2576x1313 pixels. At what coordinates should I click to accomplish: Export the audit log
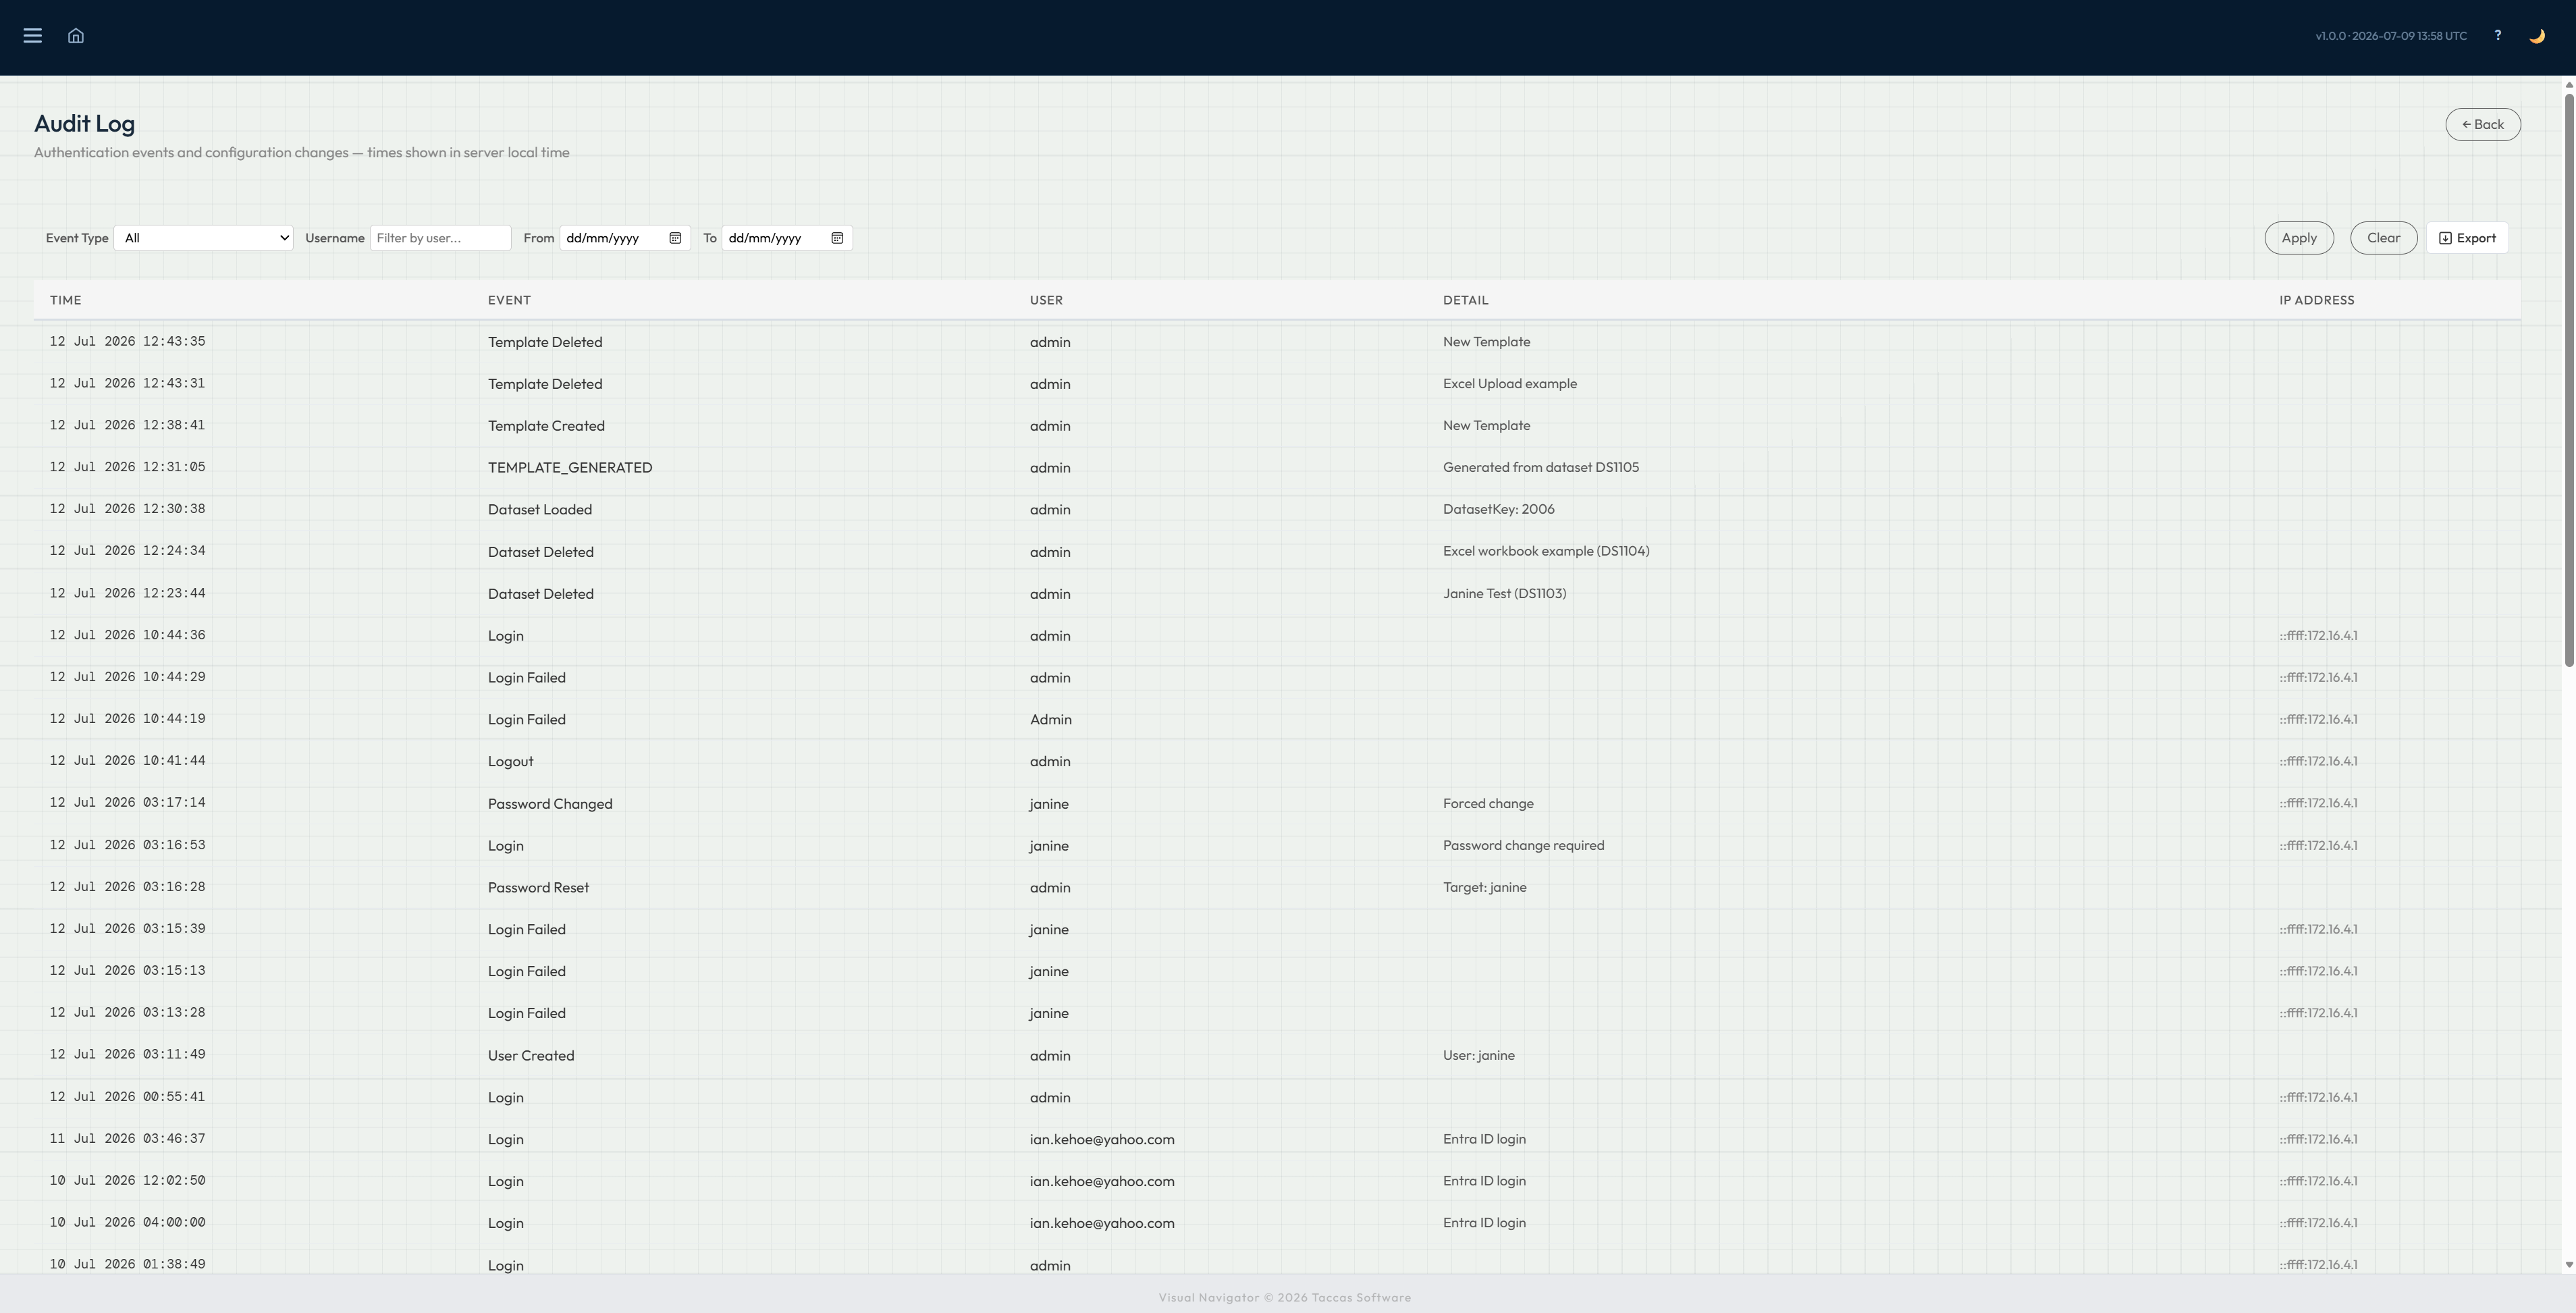pyautogui.click(x=2467, y=238)
